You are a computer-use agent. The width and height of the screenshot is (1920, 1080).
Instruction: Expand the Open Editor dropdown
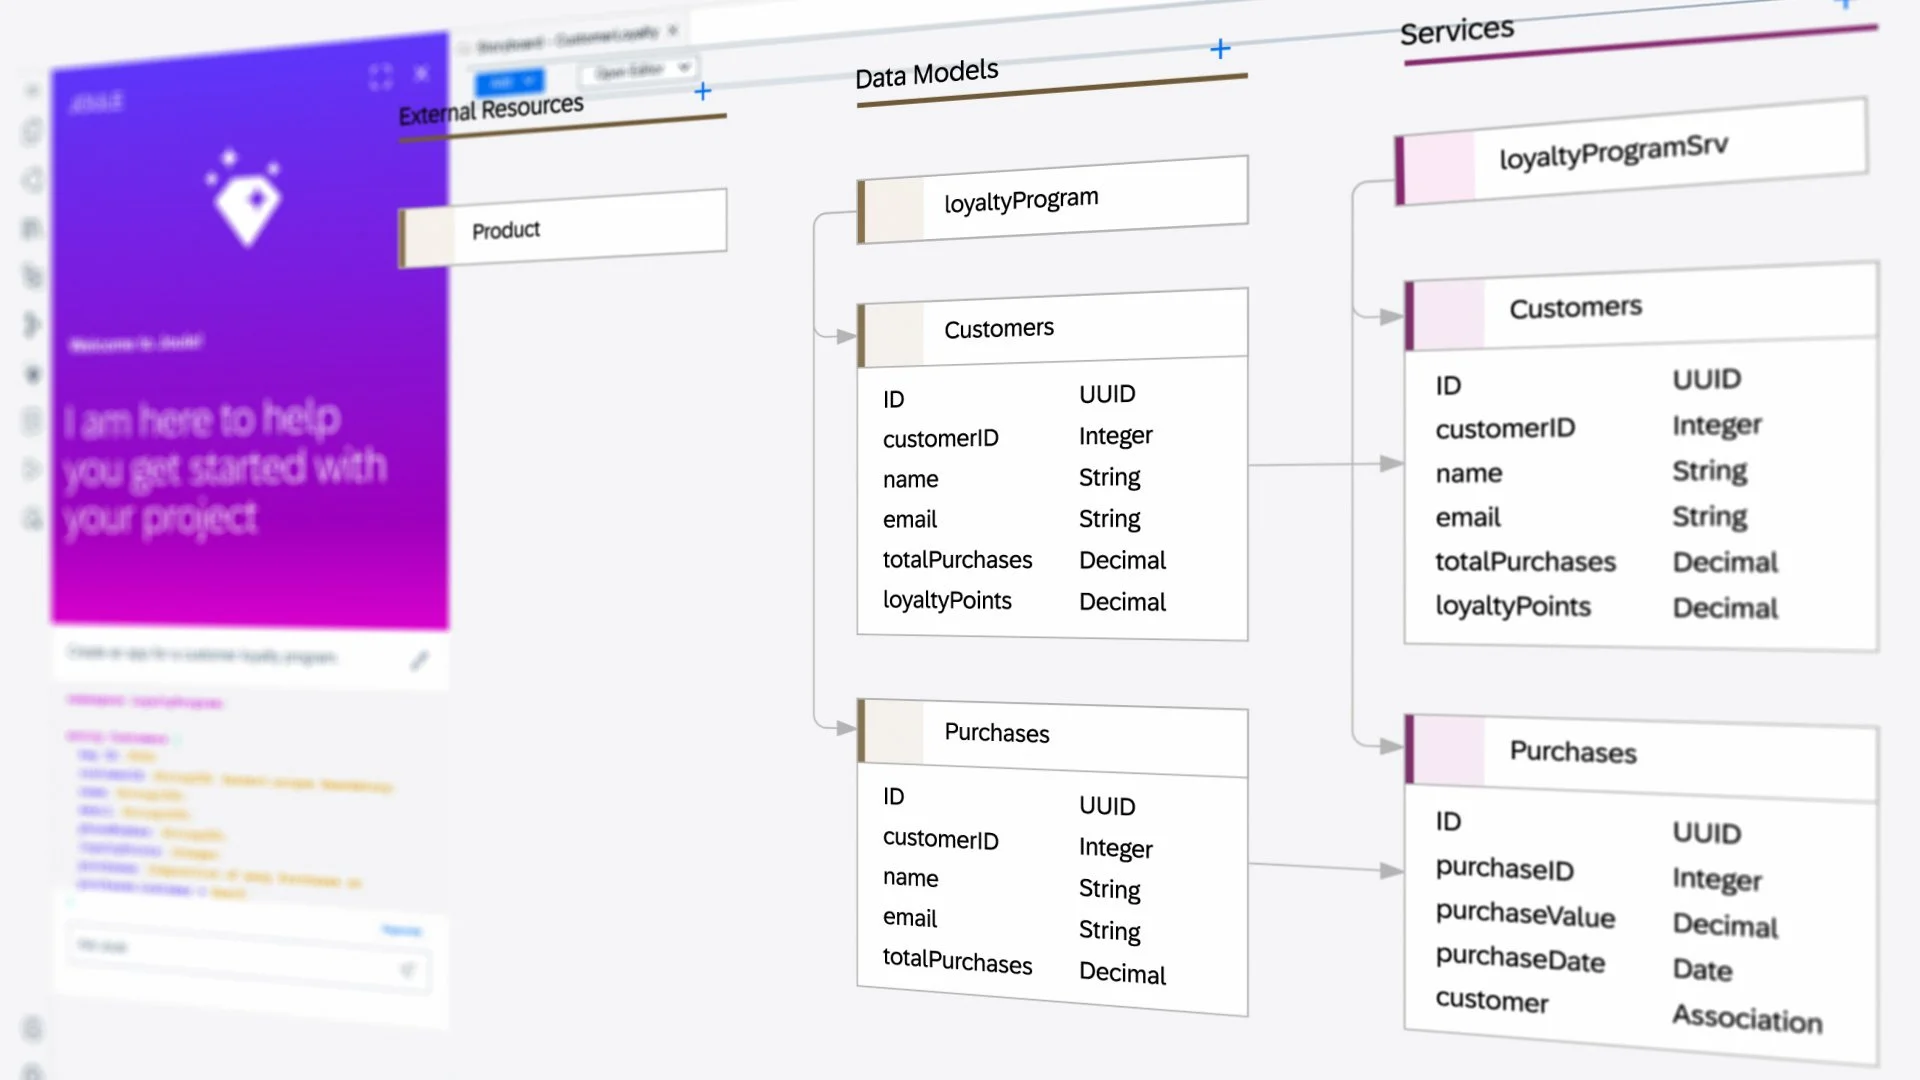click(x=640, y=70)
